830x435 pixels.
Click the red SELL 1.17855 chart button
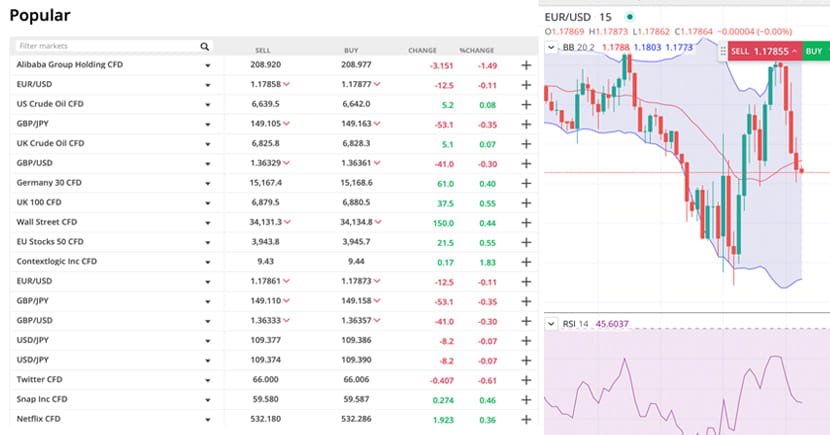[x=765, y=51]
